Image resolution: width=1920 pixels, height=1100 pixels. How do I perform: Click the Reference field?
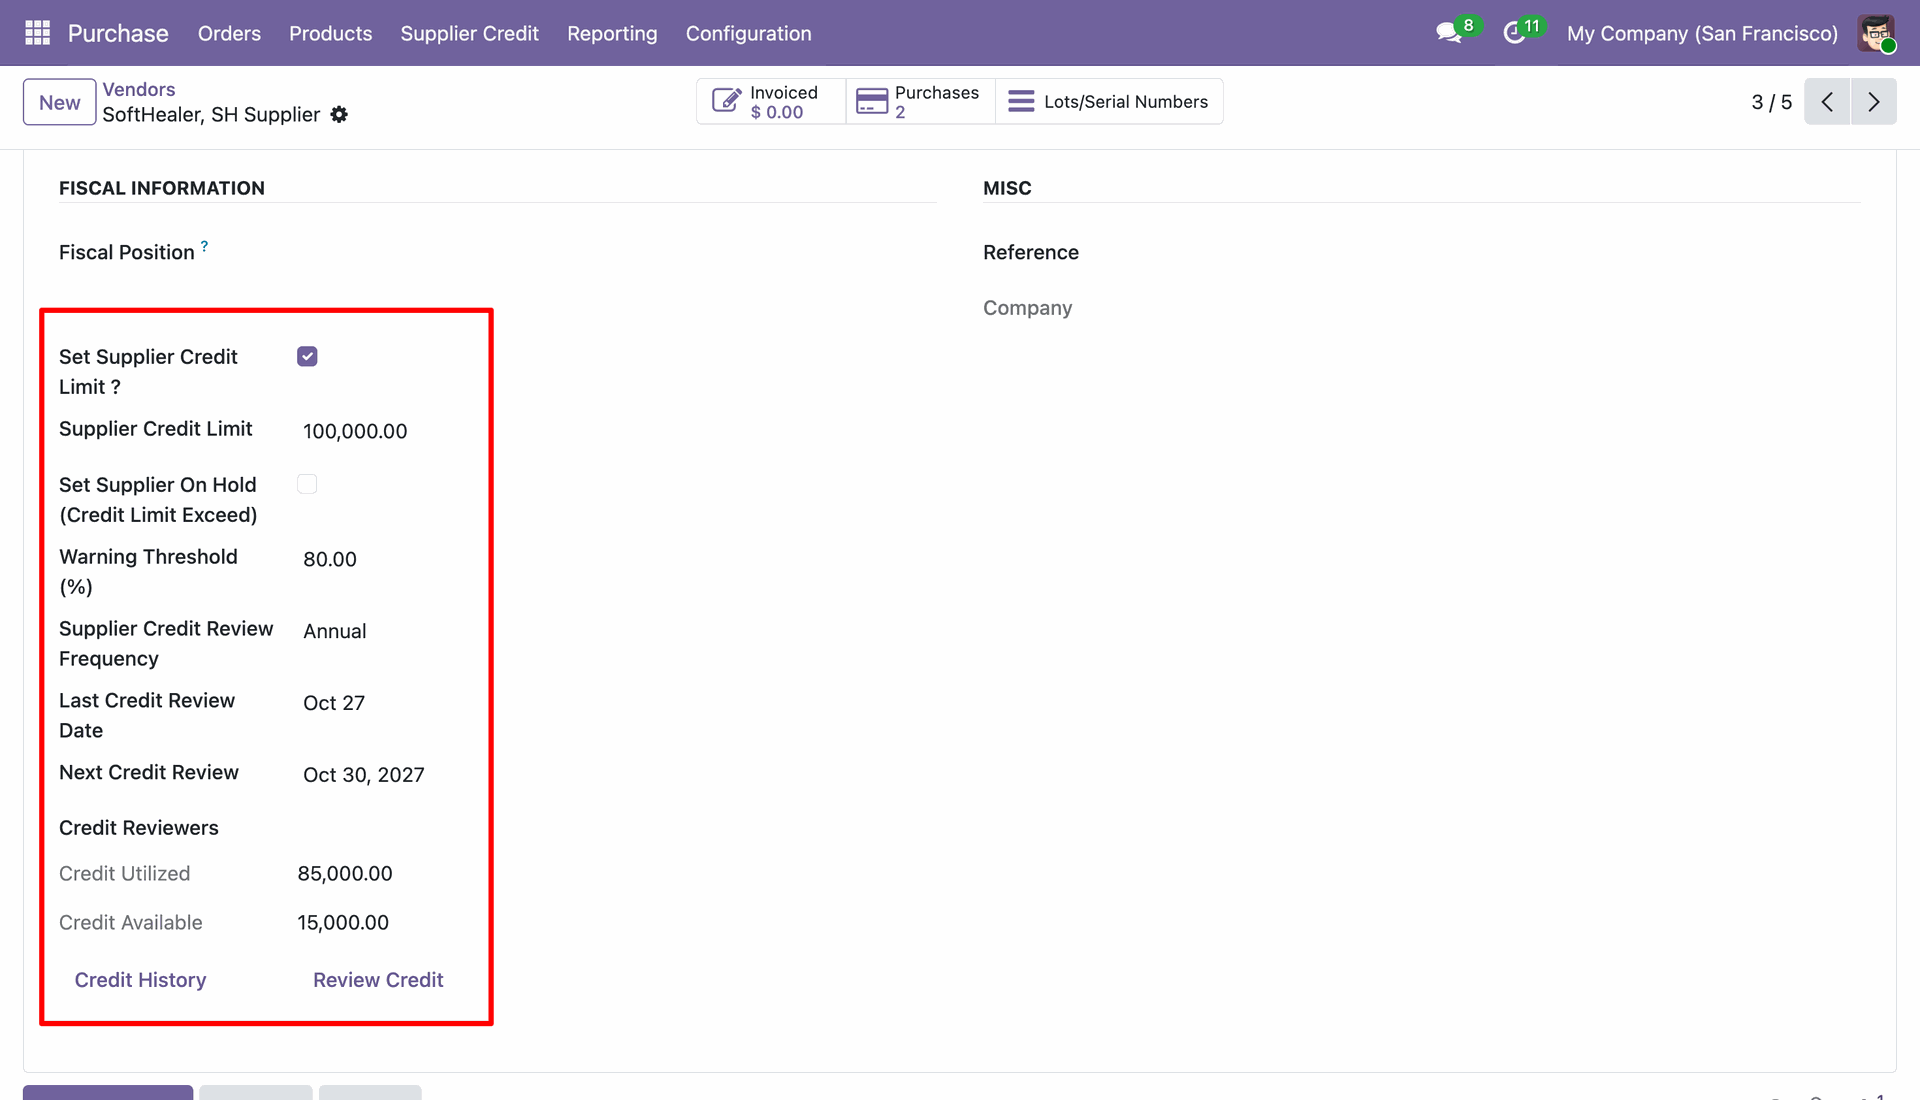pyautogui.click(x=1540, y=253)
